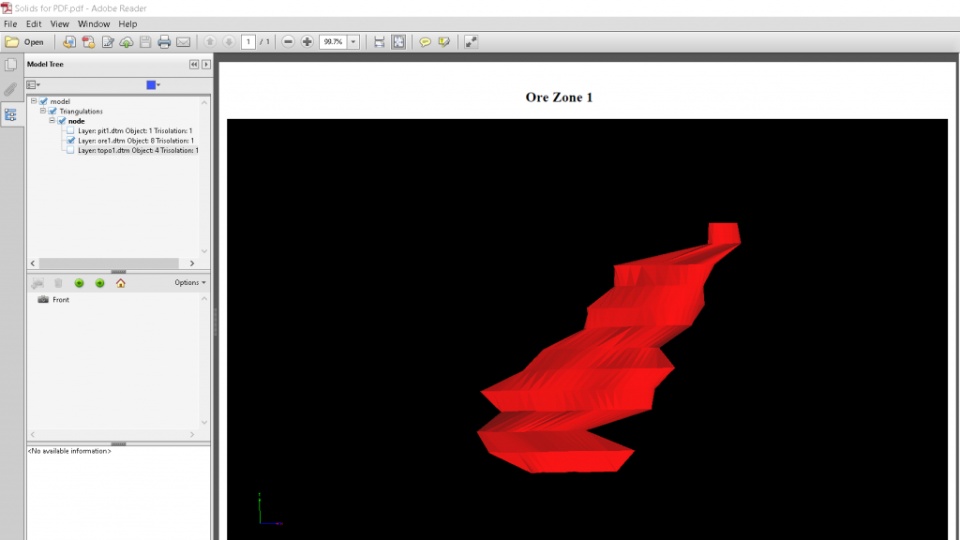Click the Open button in toolbar
The image size is (960, 540).
click(24, 42)
